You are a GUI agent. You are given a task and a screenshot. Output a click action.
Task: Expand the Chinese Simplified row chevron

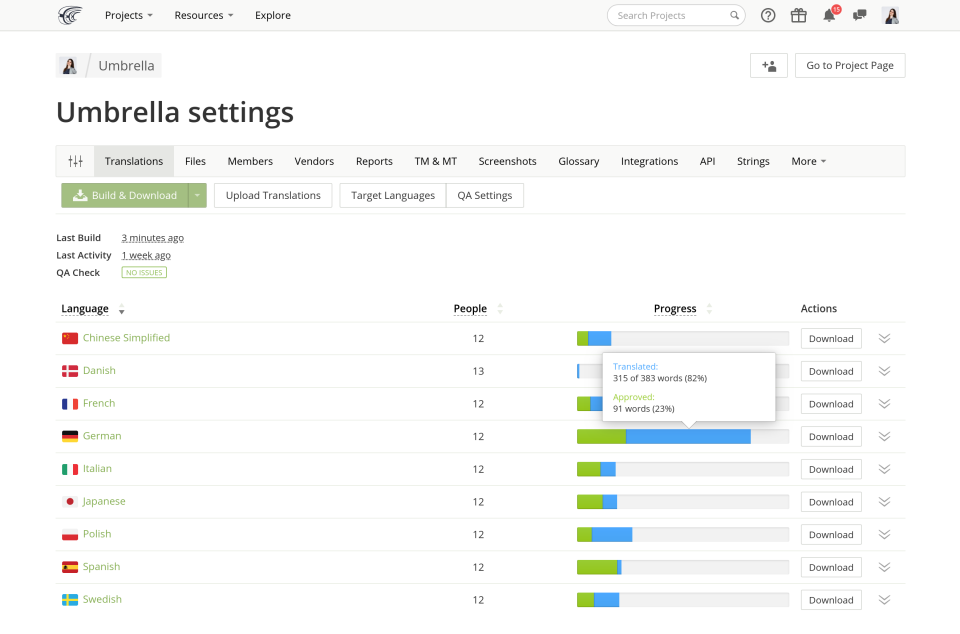884,338
